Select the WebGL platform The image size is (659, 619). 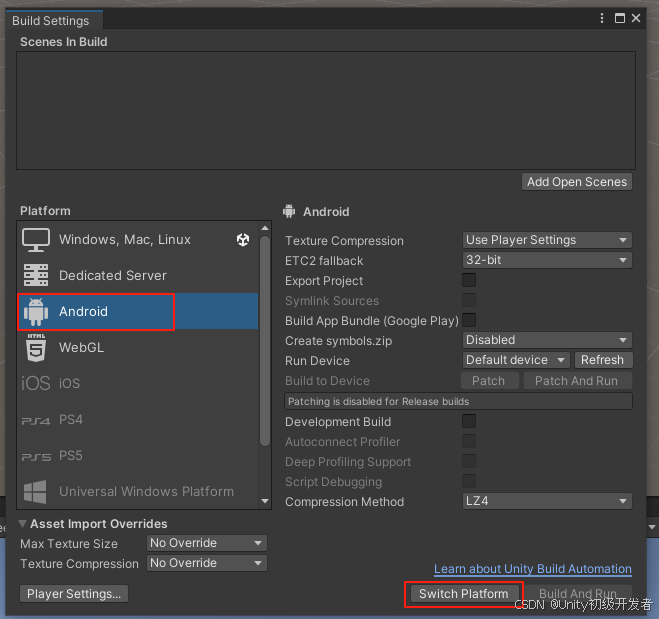point(138,348)
